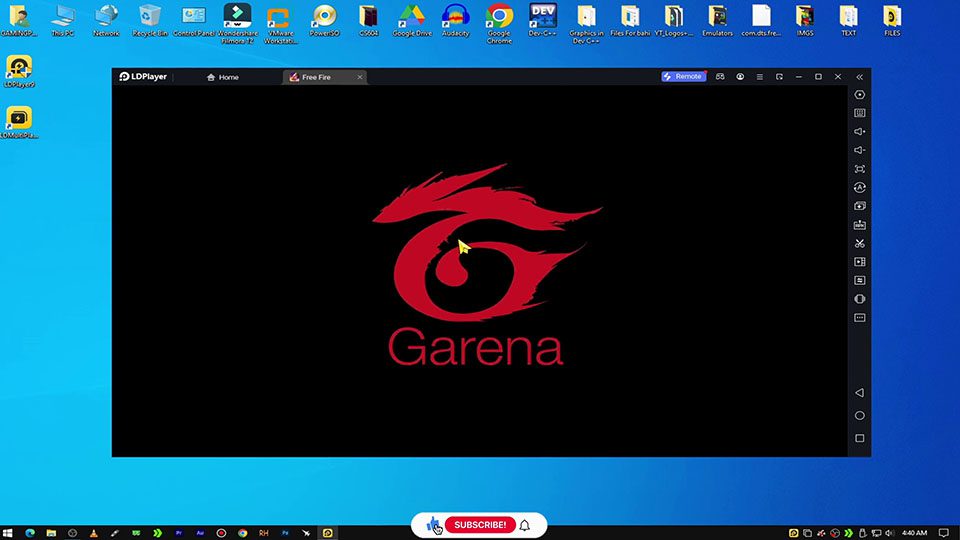The image size is (960, 540).
Task: Open File Explorer from taskbar
Action: tap(51, 533)
